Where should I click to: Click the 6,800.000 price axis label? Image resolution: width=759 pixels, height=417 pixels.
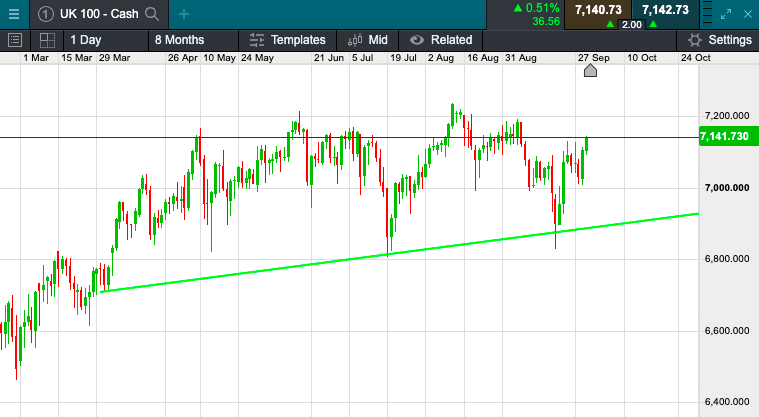point(727,259)
